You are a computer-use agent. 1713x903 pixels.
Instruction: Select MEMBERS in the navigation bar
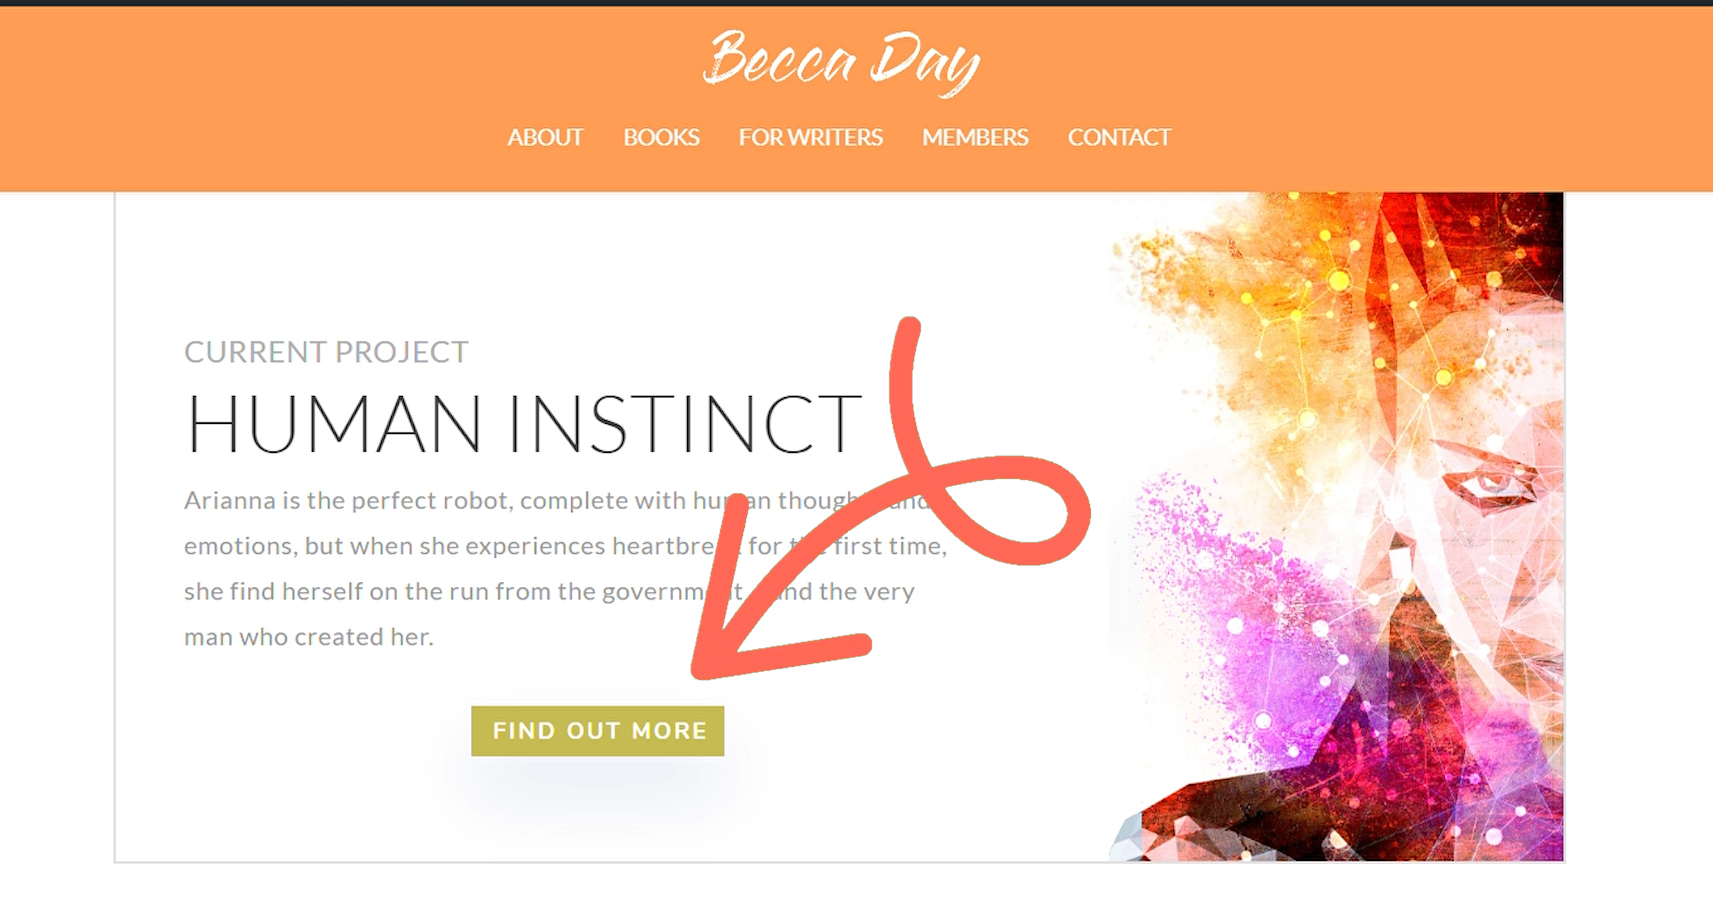click(x=975, y=138)
